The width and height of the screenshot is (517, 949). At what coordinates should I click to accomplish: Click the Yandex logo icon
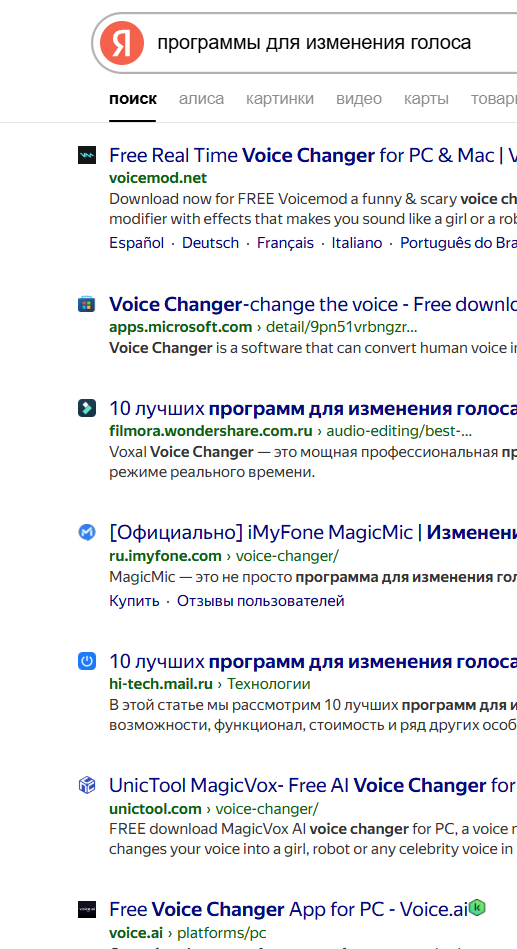pyautogui.click(x=122, y=43)
